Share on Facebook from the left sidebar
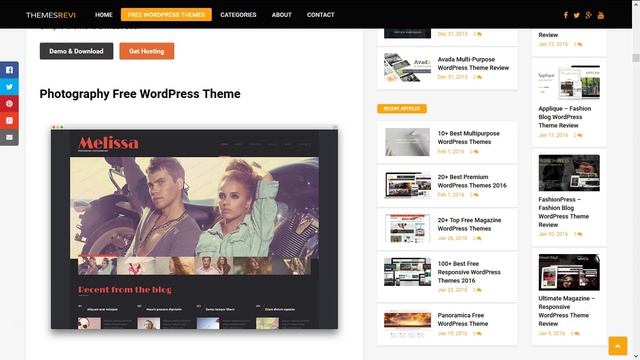 click(9, 70)
